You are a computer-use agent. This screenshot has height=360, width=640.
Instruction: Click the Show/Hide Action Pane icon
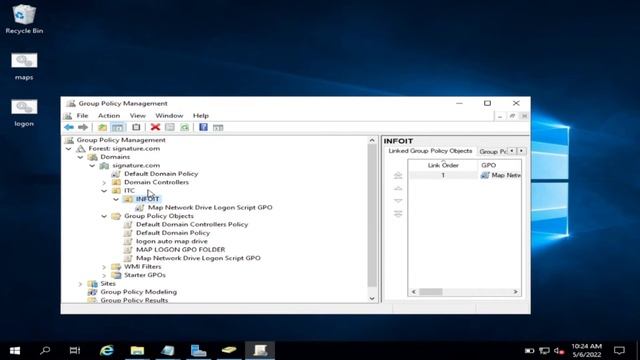click(x=218, y=127)
